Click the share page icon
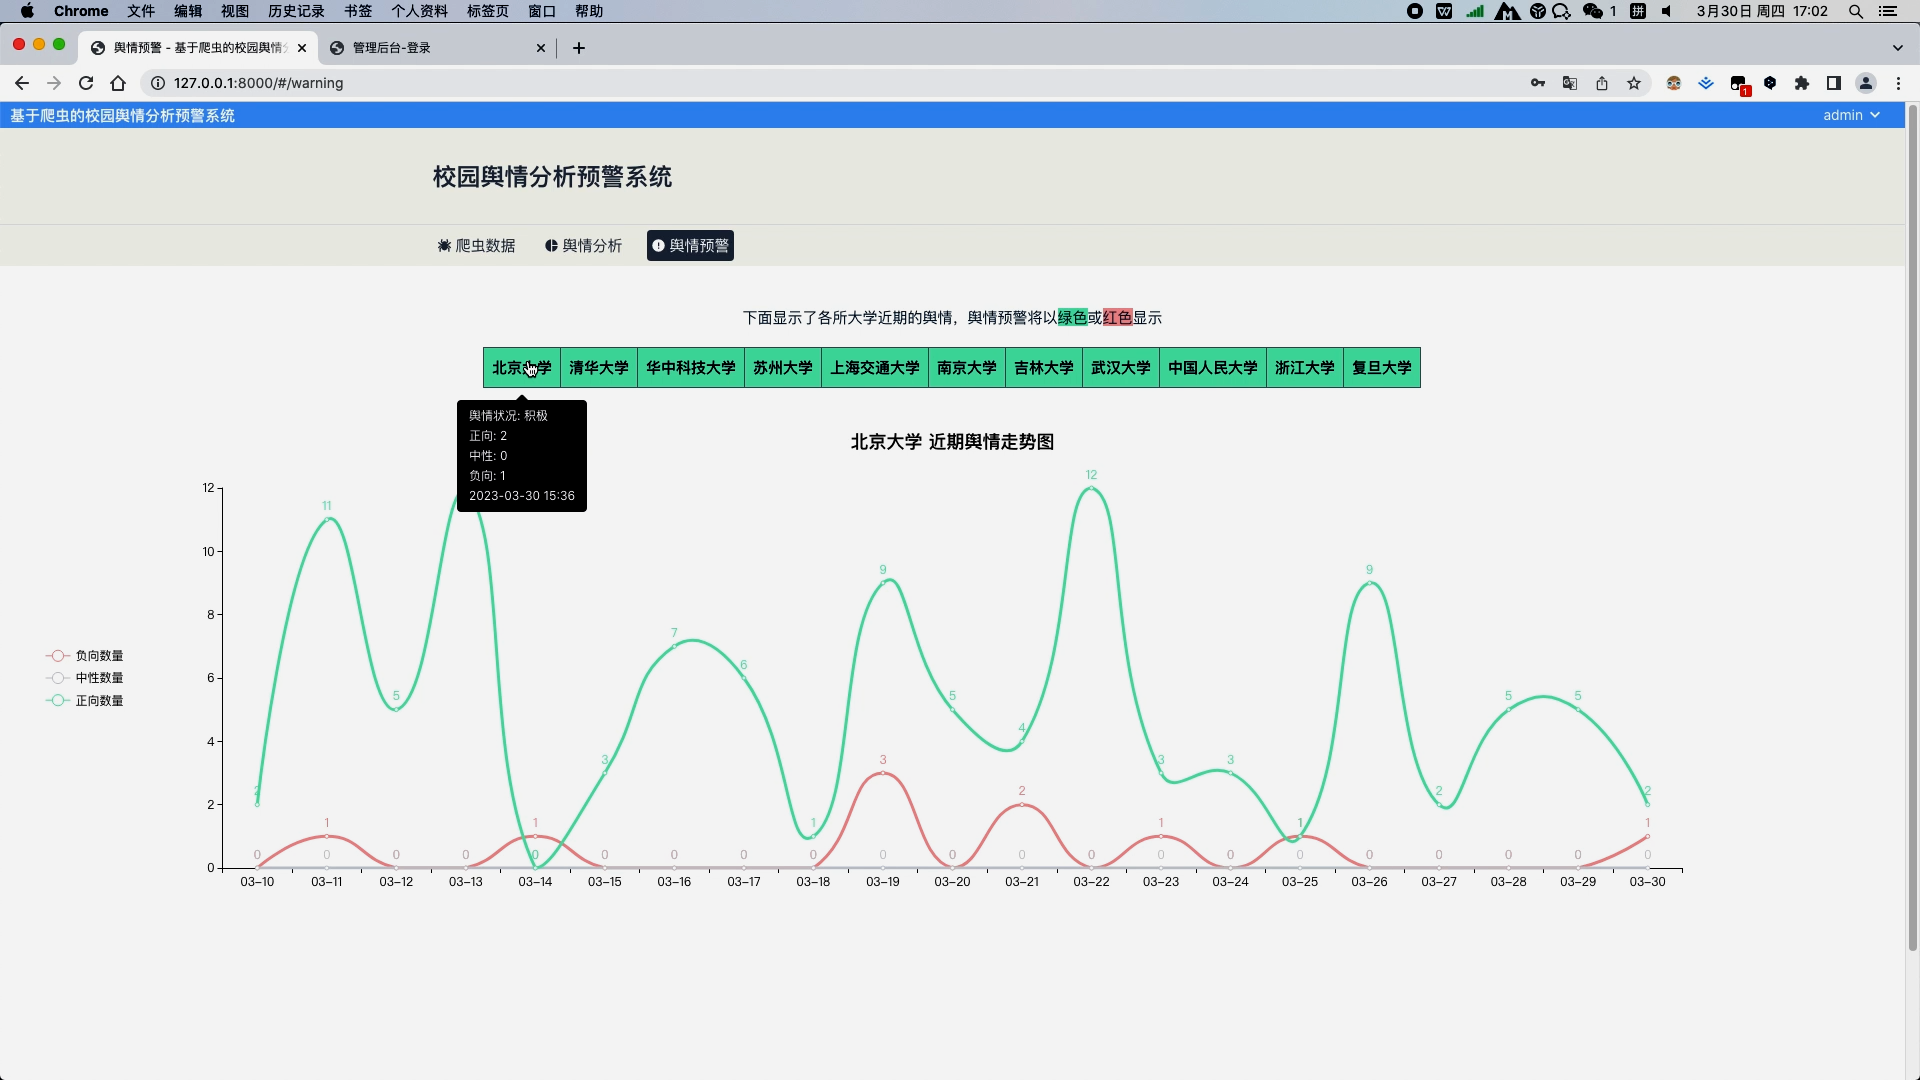The image size is (1920, 1080). [x=1602, y=83]
